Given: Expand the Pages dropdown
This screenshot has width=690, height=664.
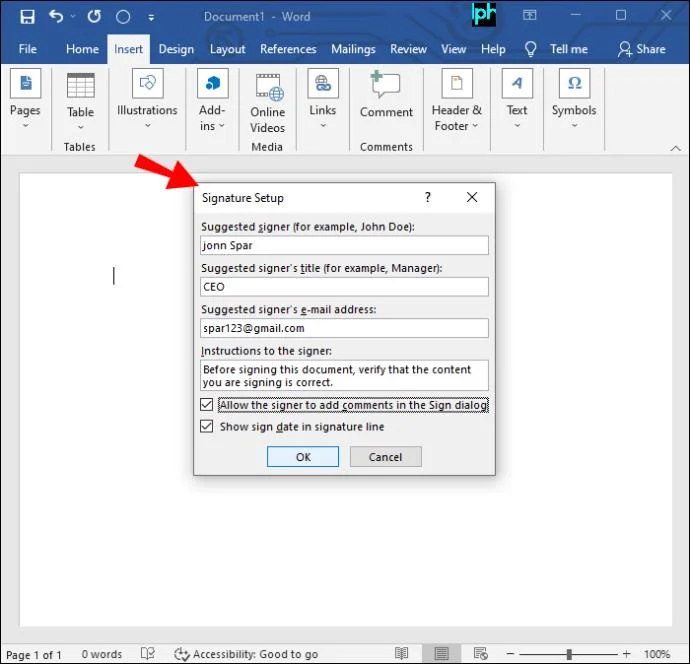Looking at the screenshot, I should pos(26,126).
